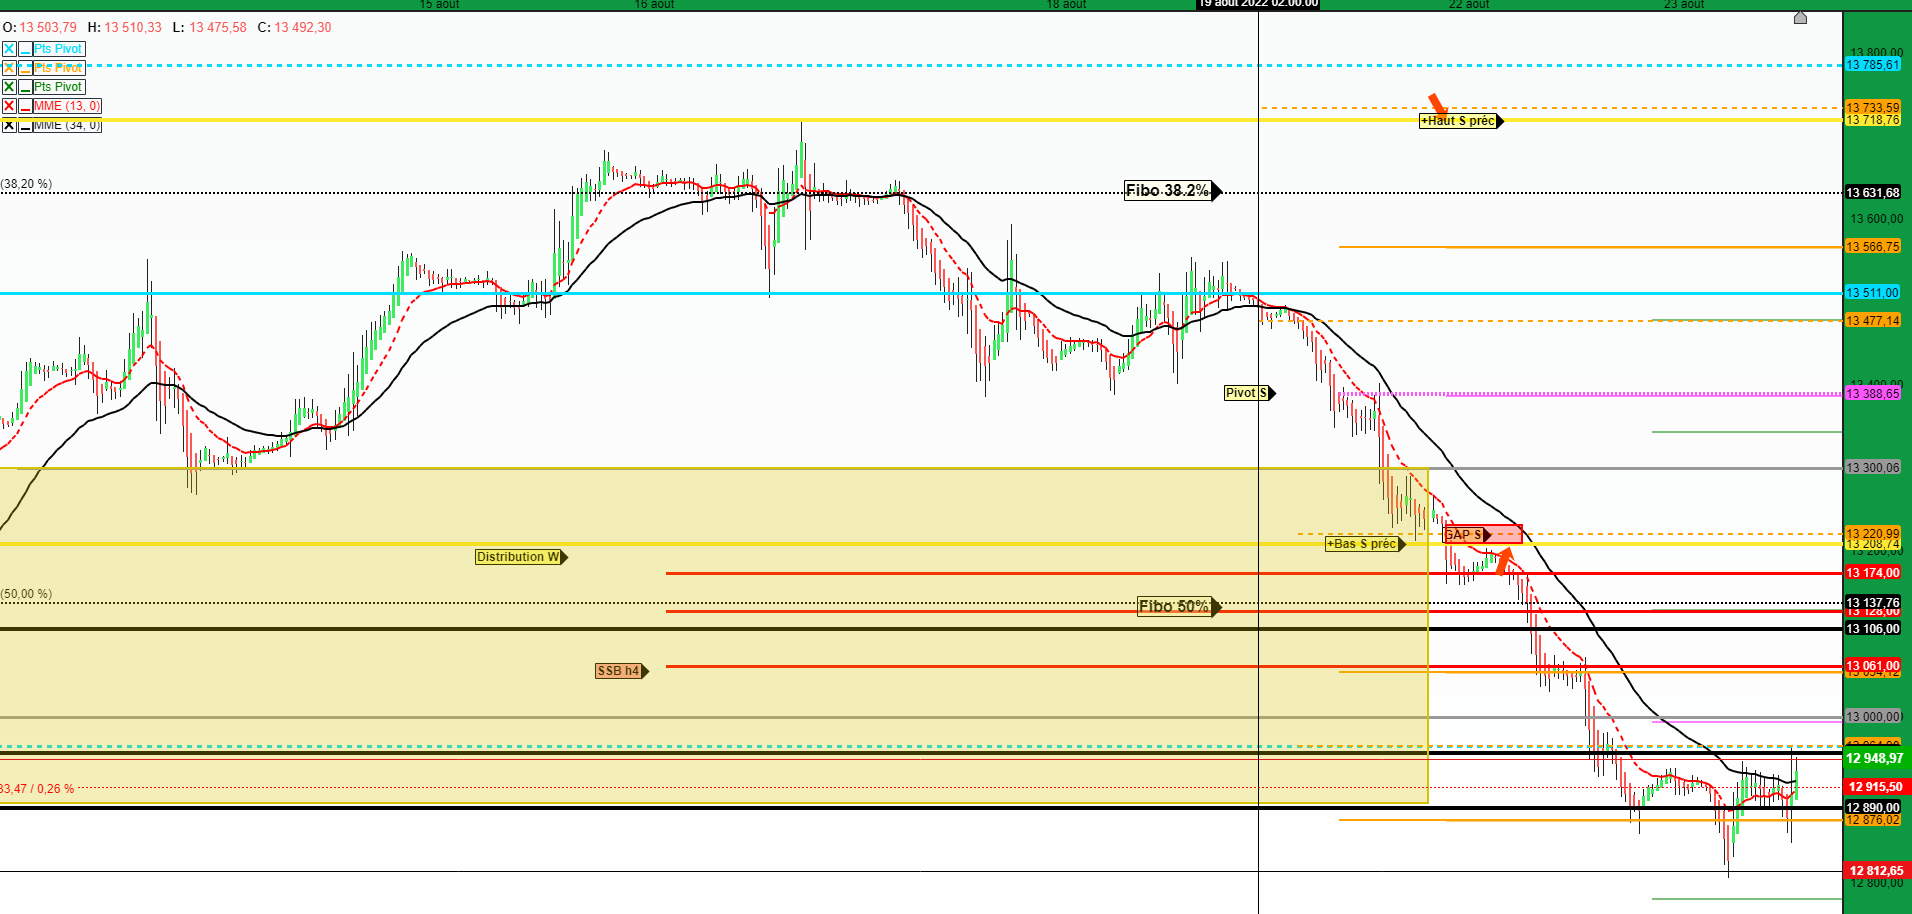The height and width of the screenshot is (914, 1912).
Task: Minimize the cyan Pts Pivot legend entry
Action: [x=25, y=49]
